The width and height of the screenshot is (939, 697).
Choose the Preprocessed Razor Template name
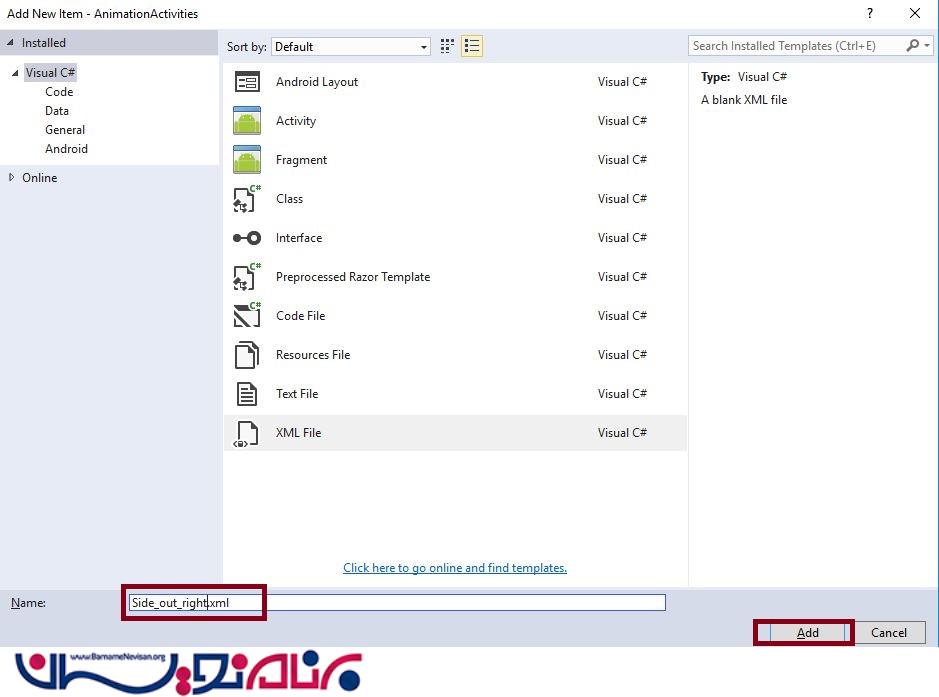pyautogui.click(x=353, y=277)
